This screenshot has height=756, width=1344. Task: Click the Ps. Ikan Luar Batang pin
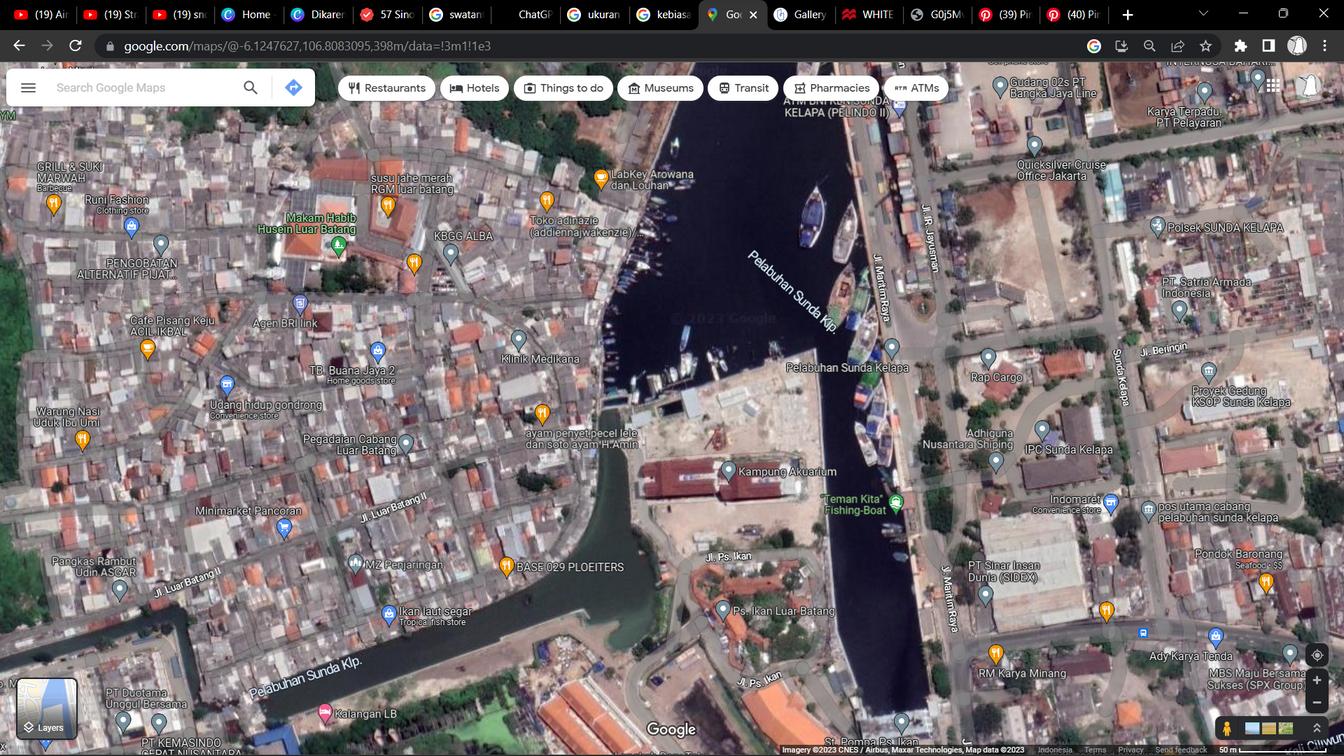(x=723, y=609)
